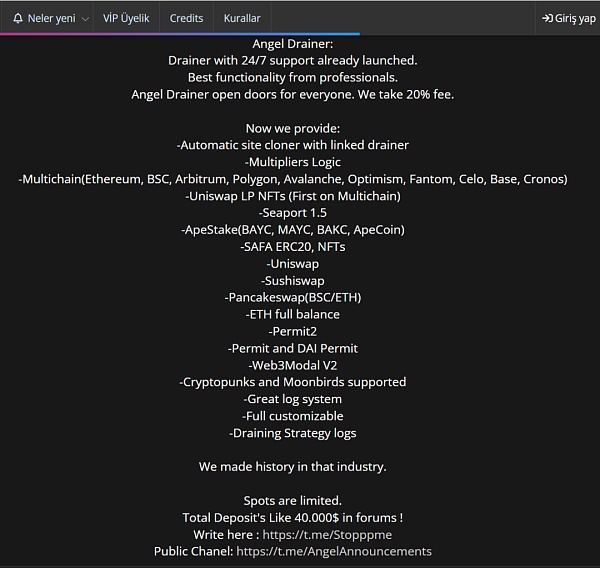This screenshot has width=600, height=568.
Task: Click the 'Web3Modal V2' list entry
Action: tap(292, 365)
